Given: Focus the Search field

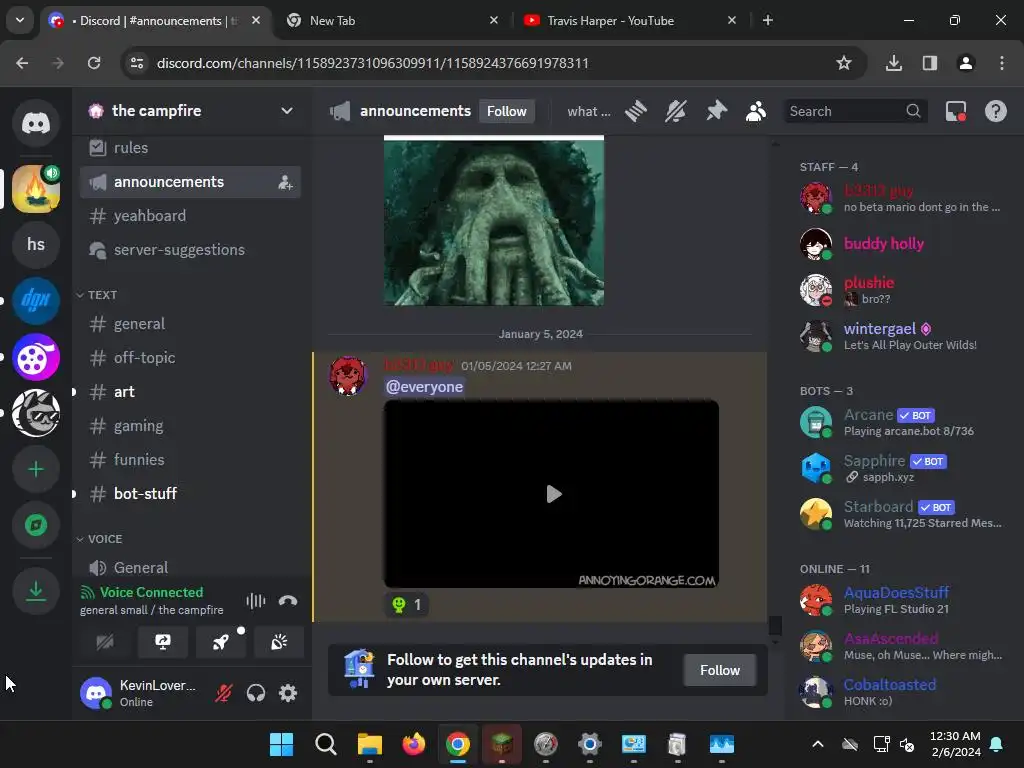Looking at the screenshot, I should click(x=856, y=111).
